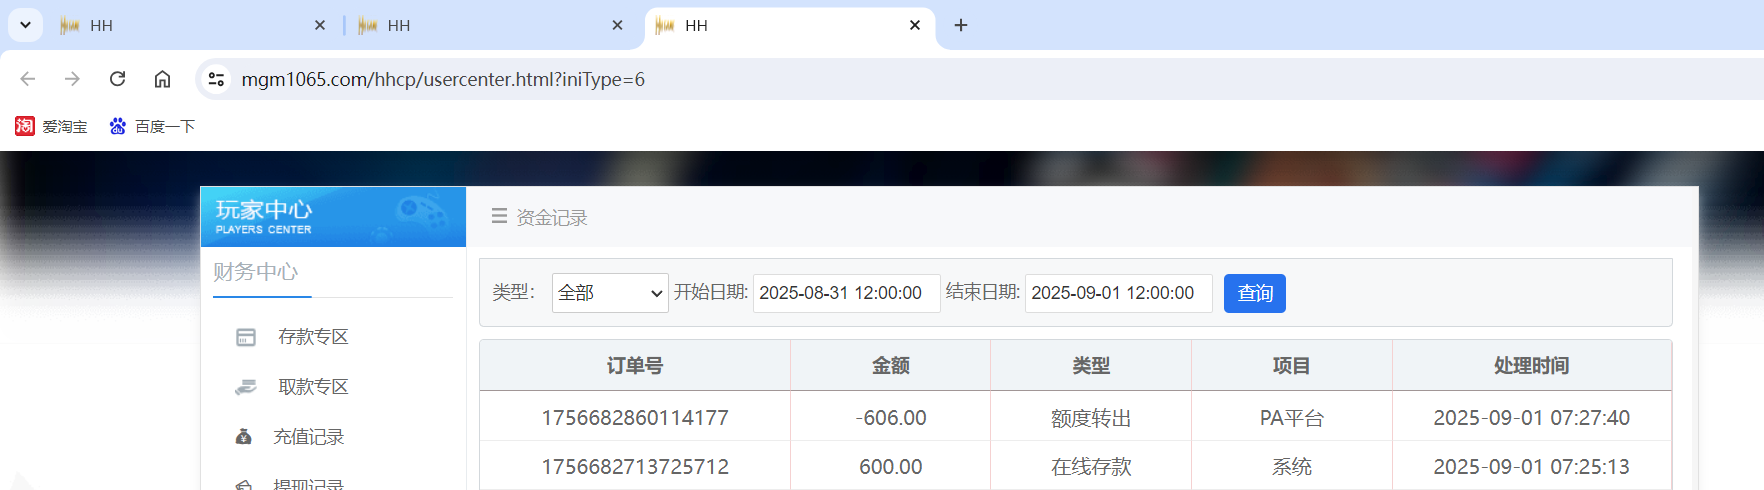The image size is (1764, 490).
Task: Close the first HH tab
Action: click(x=320, y=25)
